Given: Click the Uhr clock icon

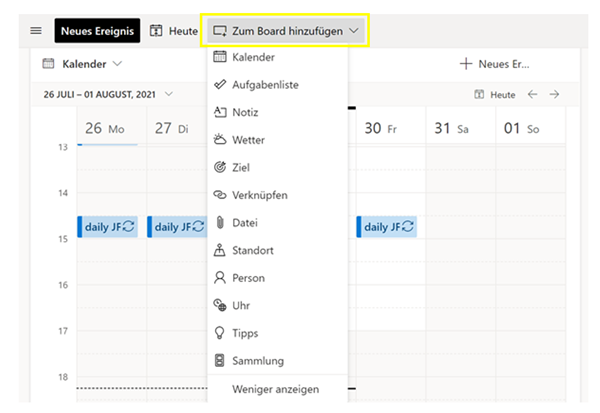Looking at the screenshot, I should point(221,305).
